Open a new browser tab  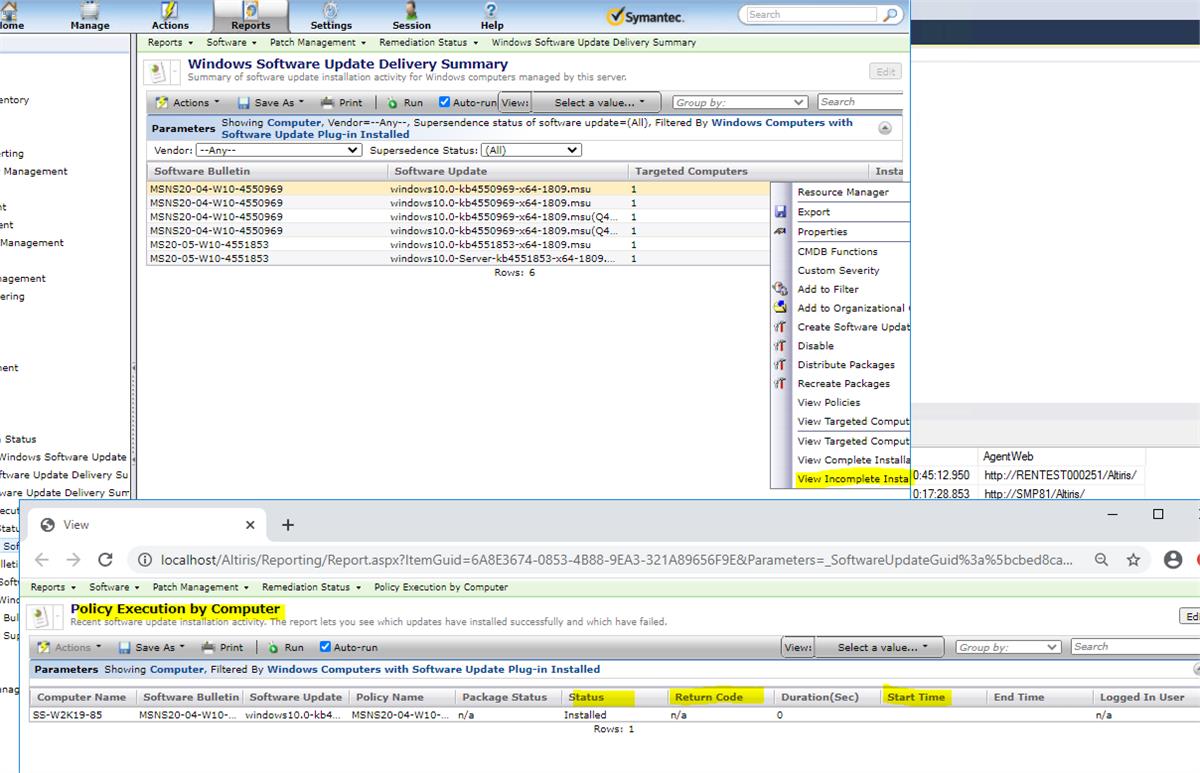(x=287, y=525)
